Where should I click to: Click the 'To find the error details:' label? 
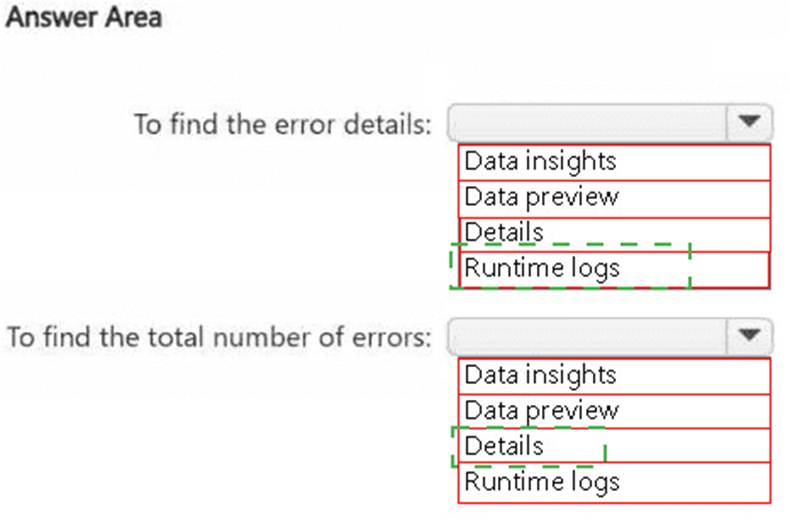click(283, 124)
